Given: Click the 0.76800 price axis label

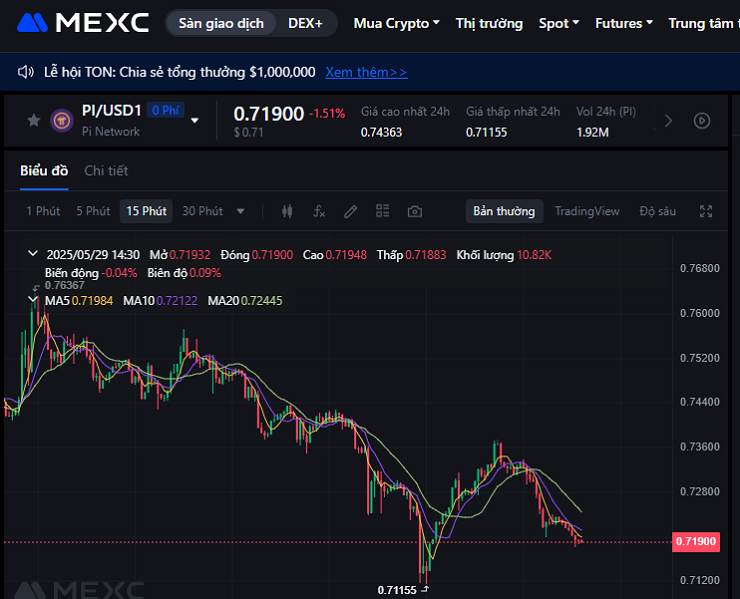Looking at the screenshot, I should pyautogui.click(x=699, y=268).
